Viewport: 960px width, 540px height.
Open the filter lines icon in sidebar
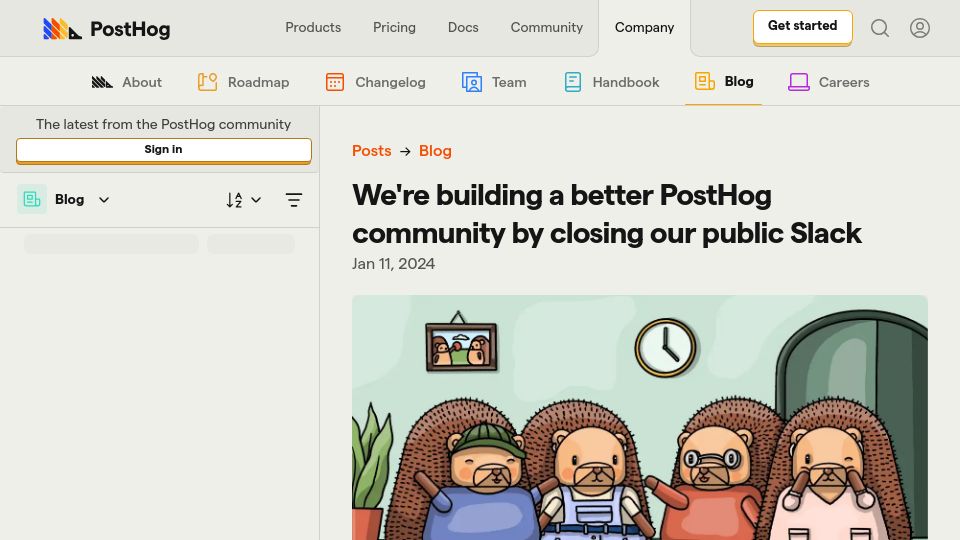click(x=294, y=200)
